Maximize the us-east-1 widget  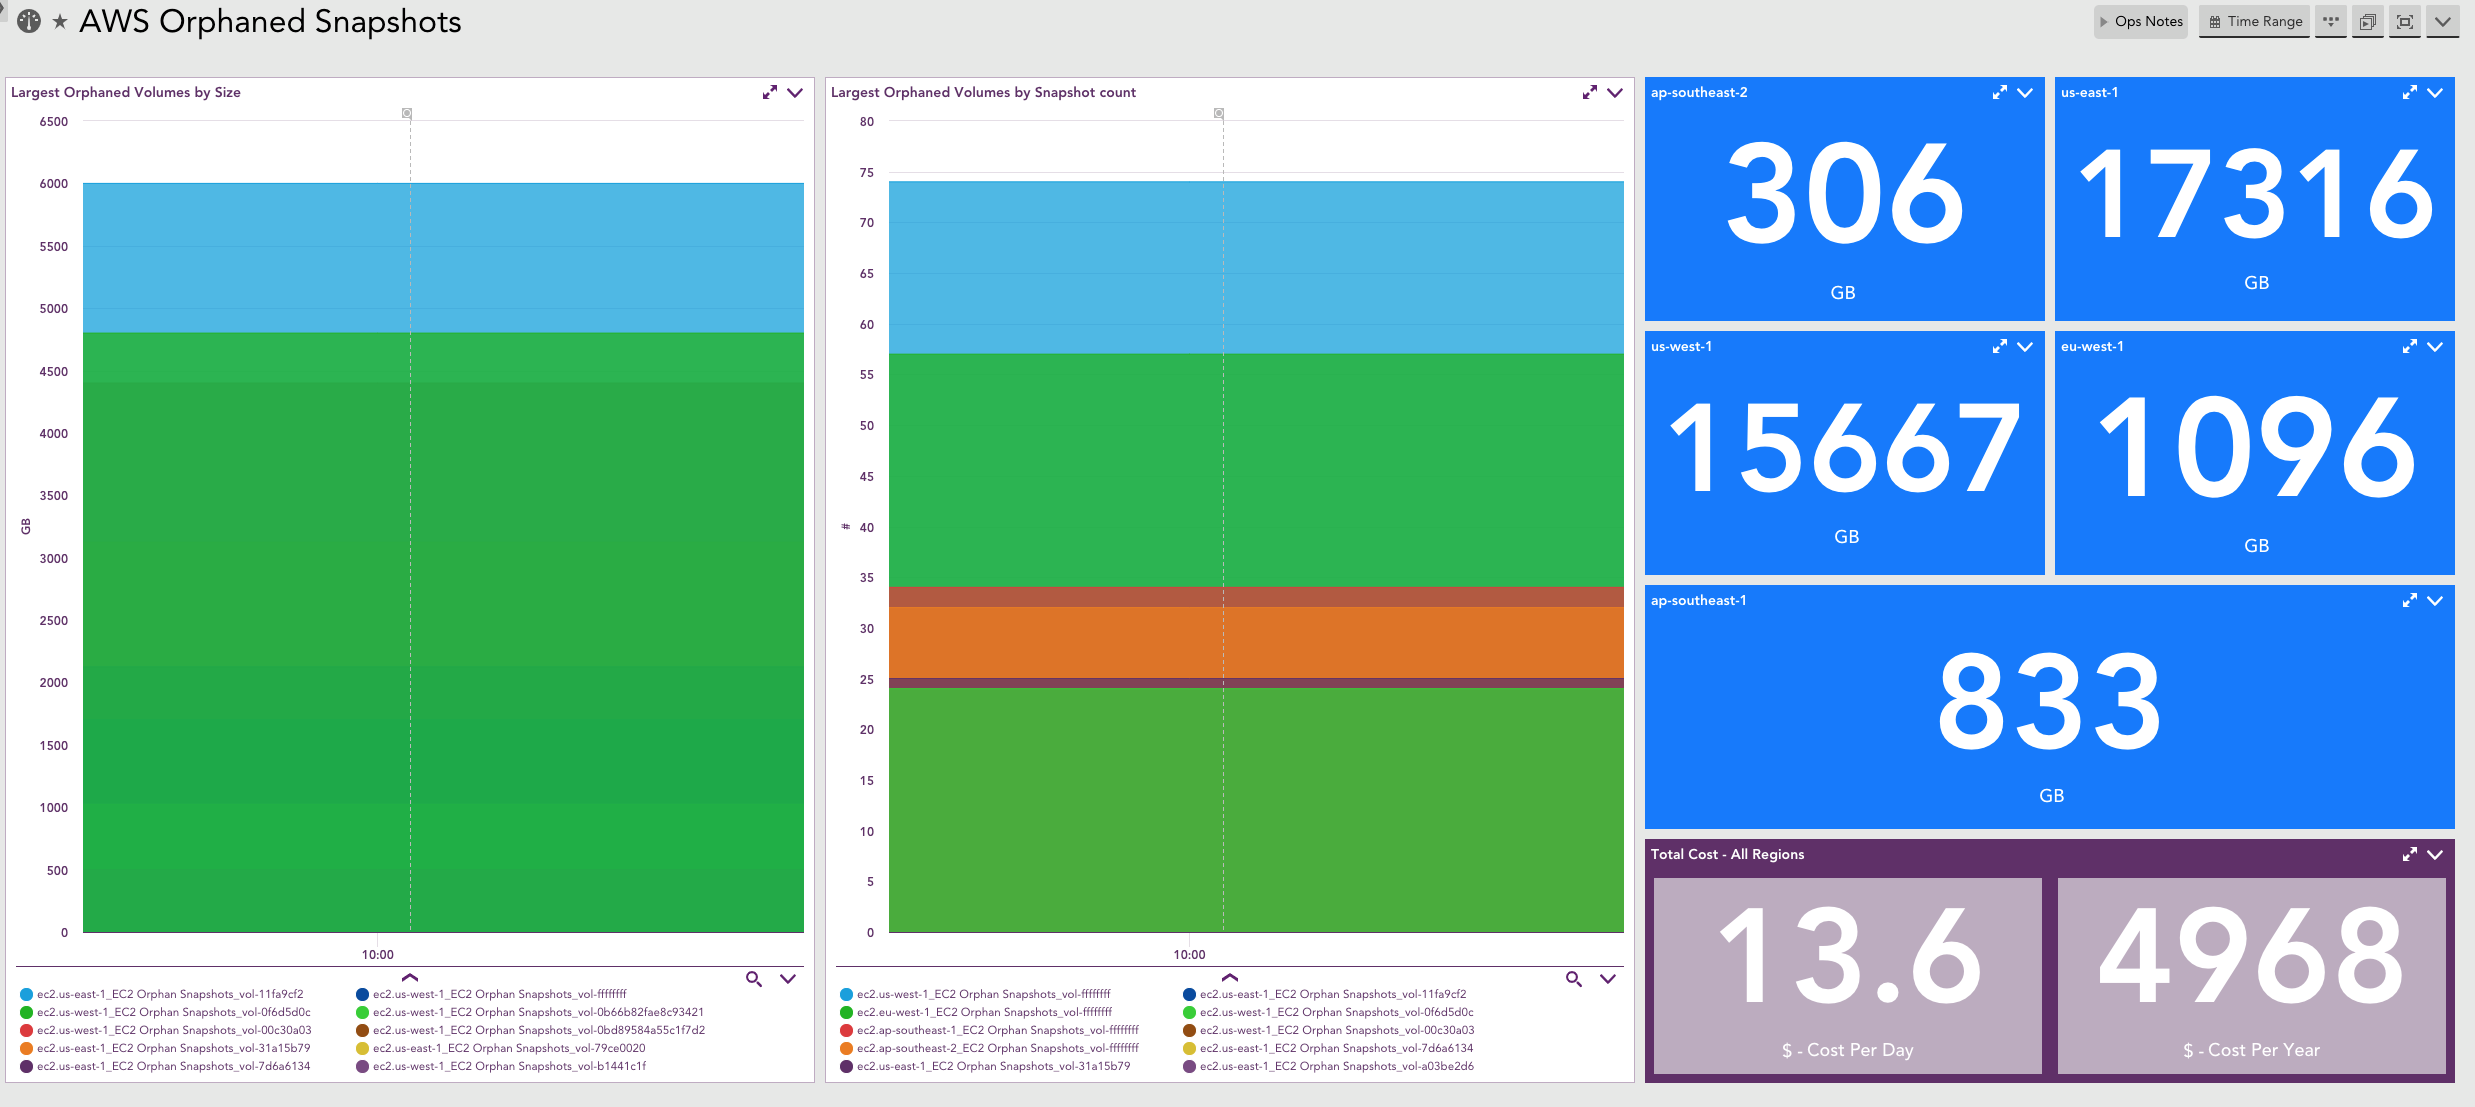tap(2410, 92)
